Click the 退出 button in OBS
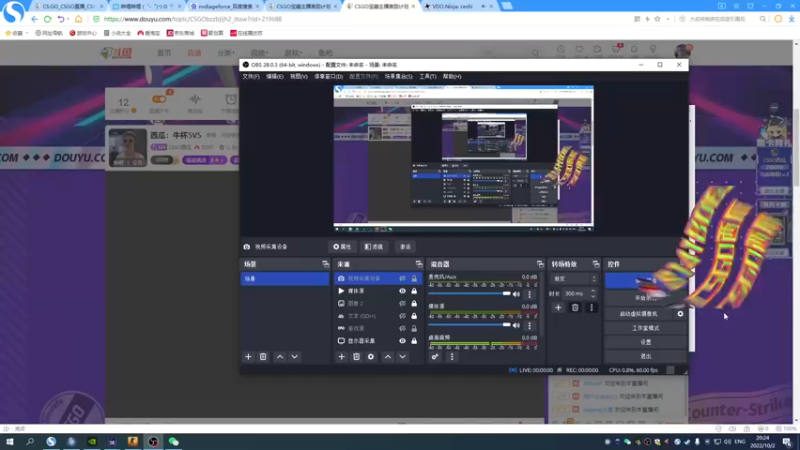The image size is (800, 450). [645, 356]
